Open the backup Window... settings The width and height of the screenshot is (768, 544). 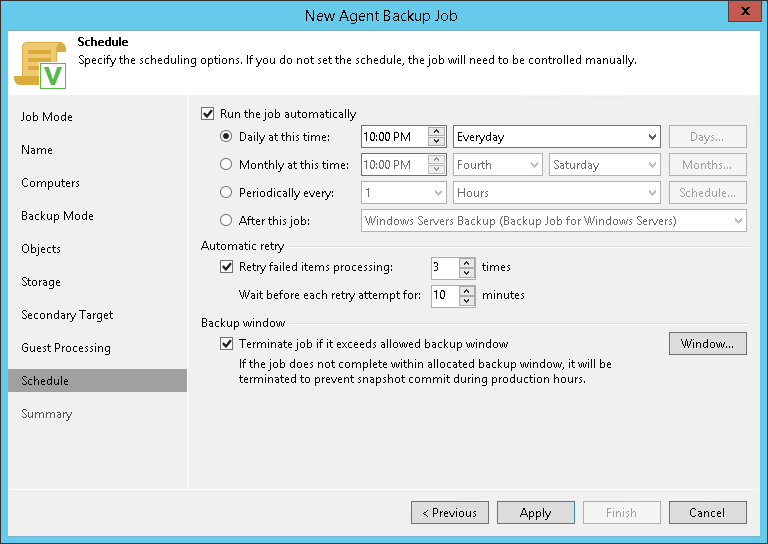coord(708,344)
